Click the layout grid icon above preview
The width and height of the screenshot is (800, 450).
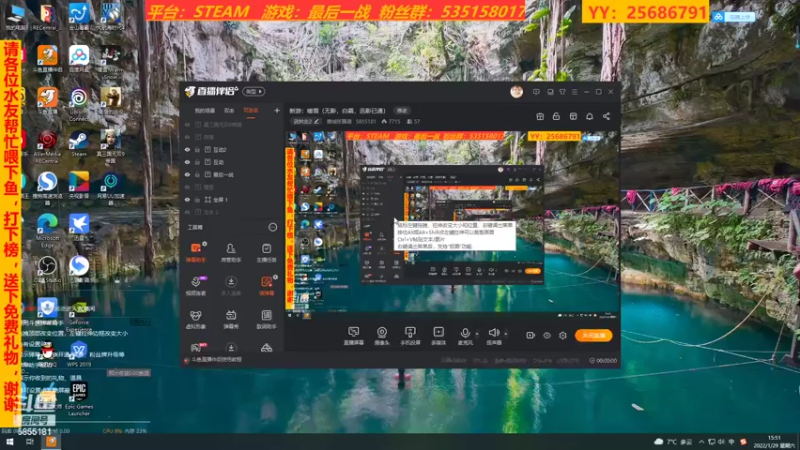[573, 117]
